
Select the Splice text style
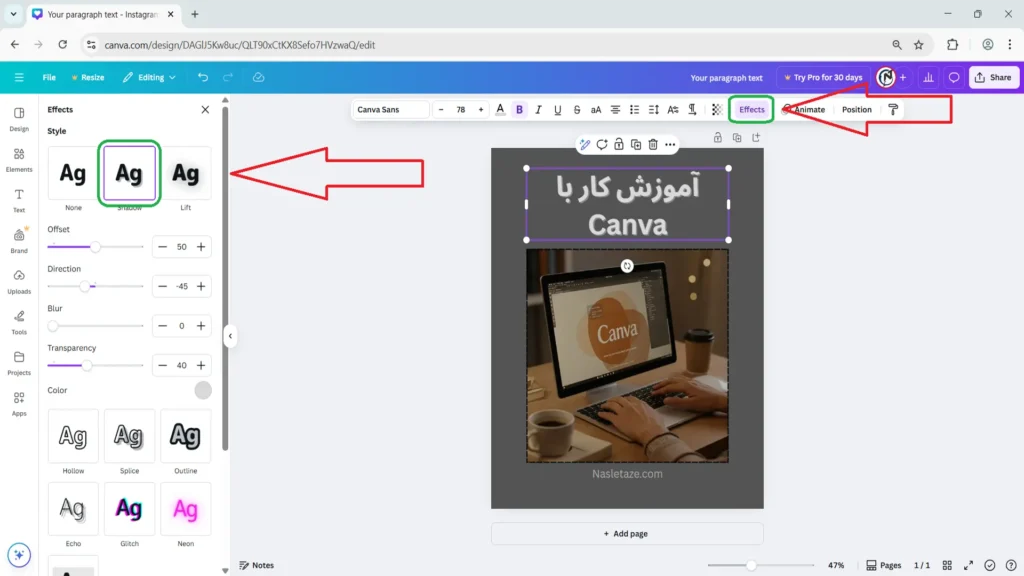129,436
